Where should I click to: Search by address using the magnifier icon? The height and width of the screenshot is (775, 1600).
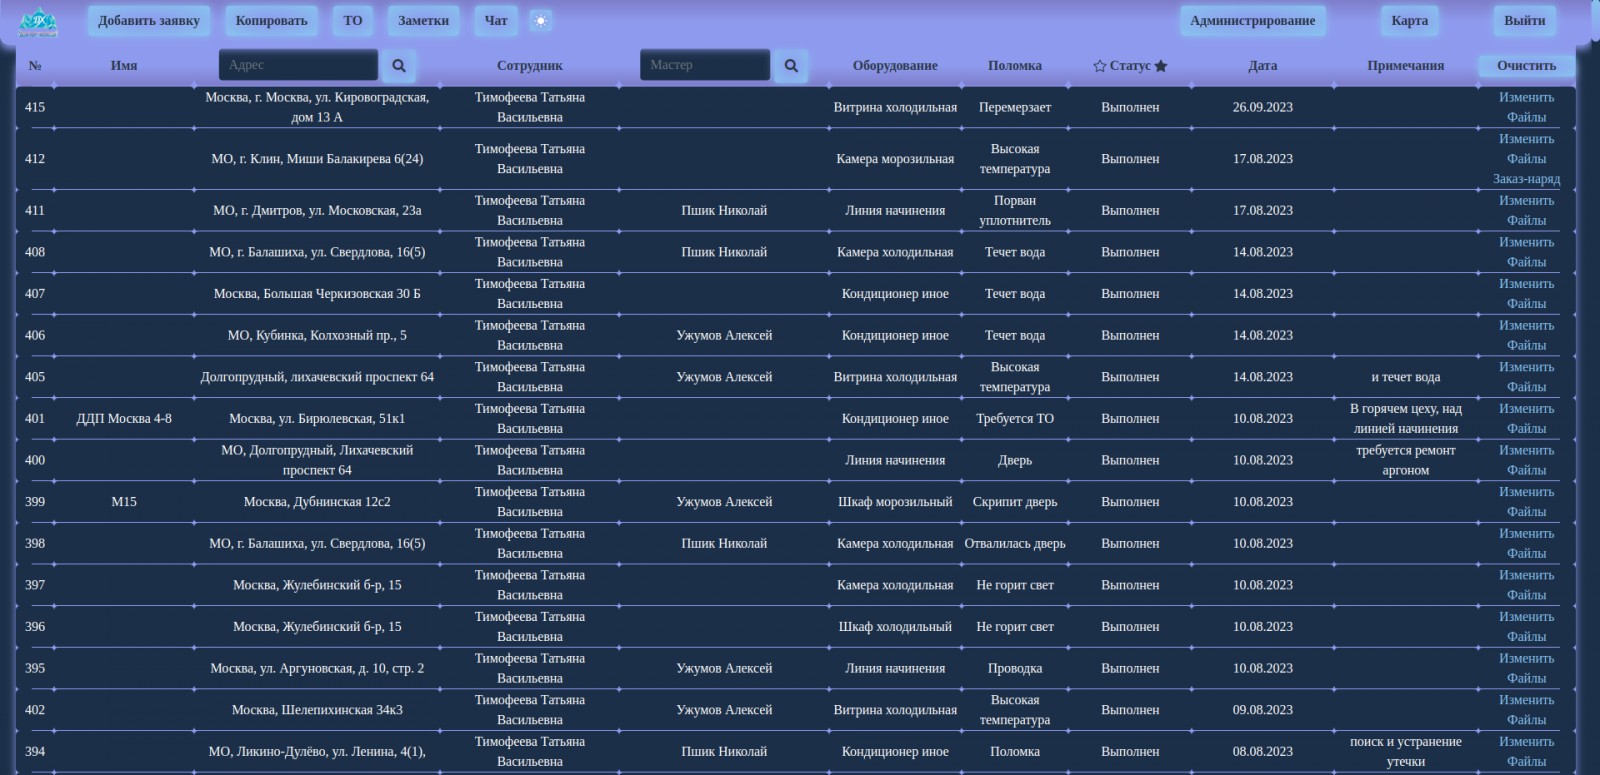click(399, 66)
